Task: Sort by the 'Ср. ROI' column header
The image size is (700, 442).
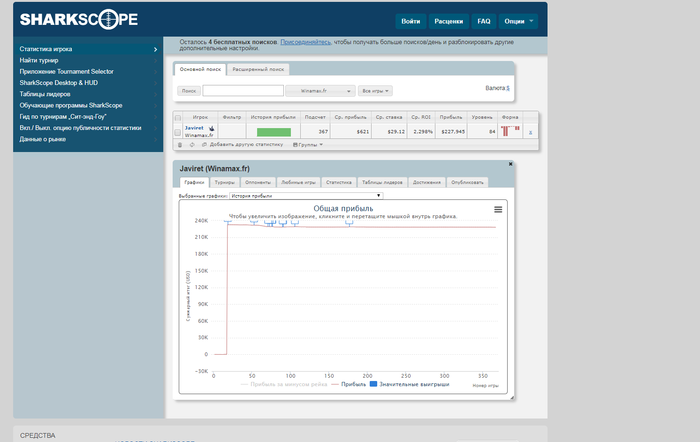Action: pos(421,117)
